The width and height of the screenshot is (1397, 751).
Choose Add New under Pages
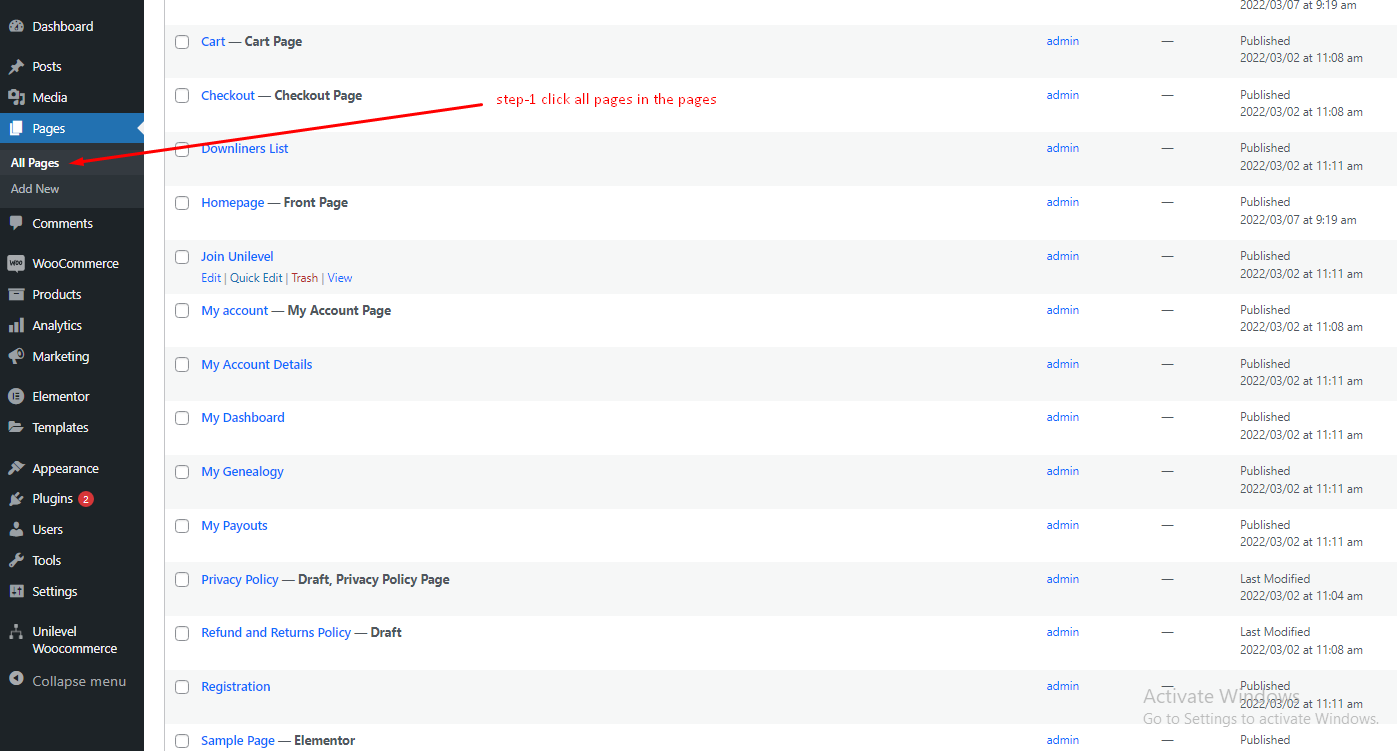[x=35, y=189]
